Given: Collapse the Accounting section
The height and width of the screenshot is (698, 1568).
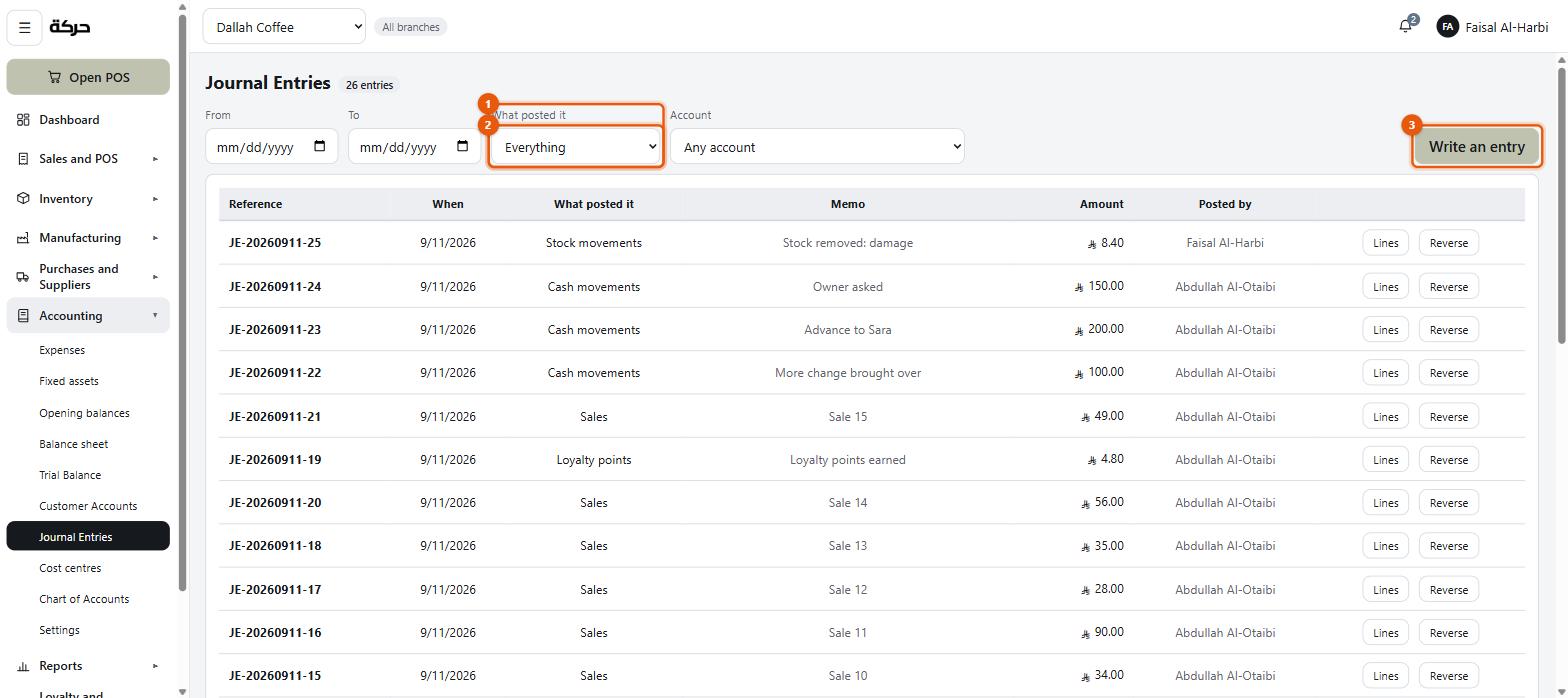Looking at the screenshot, I should pos(88,316).
